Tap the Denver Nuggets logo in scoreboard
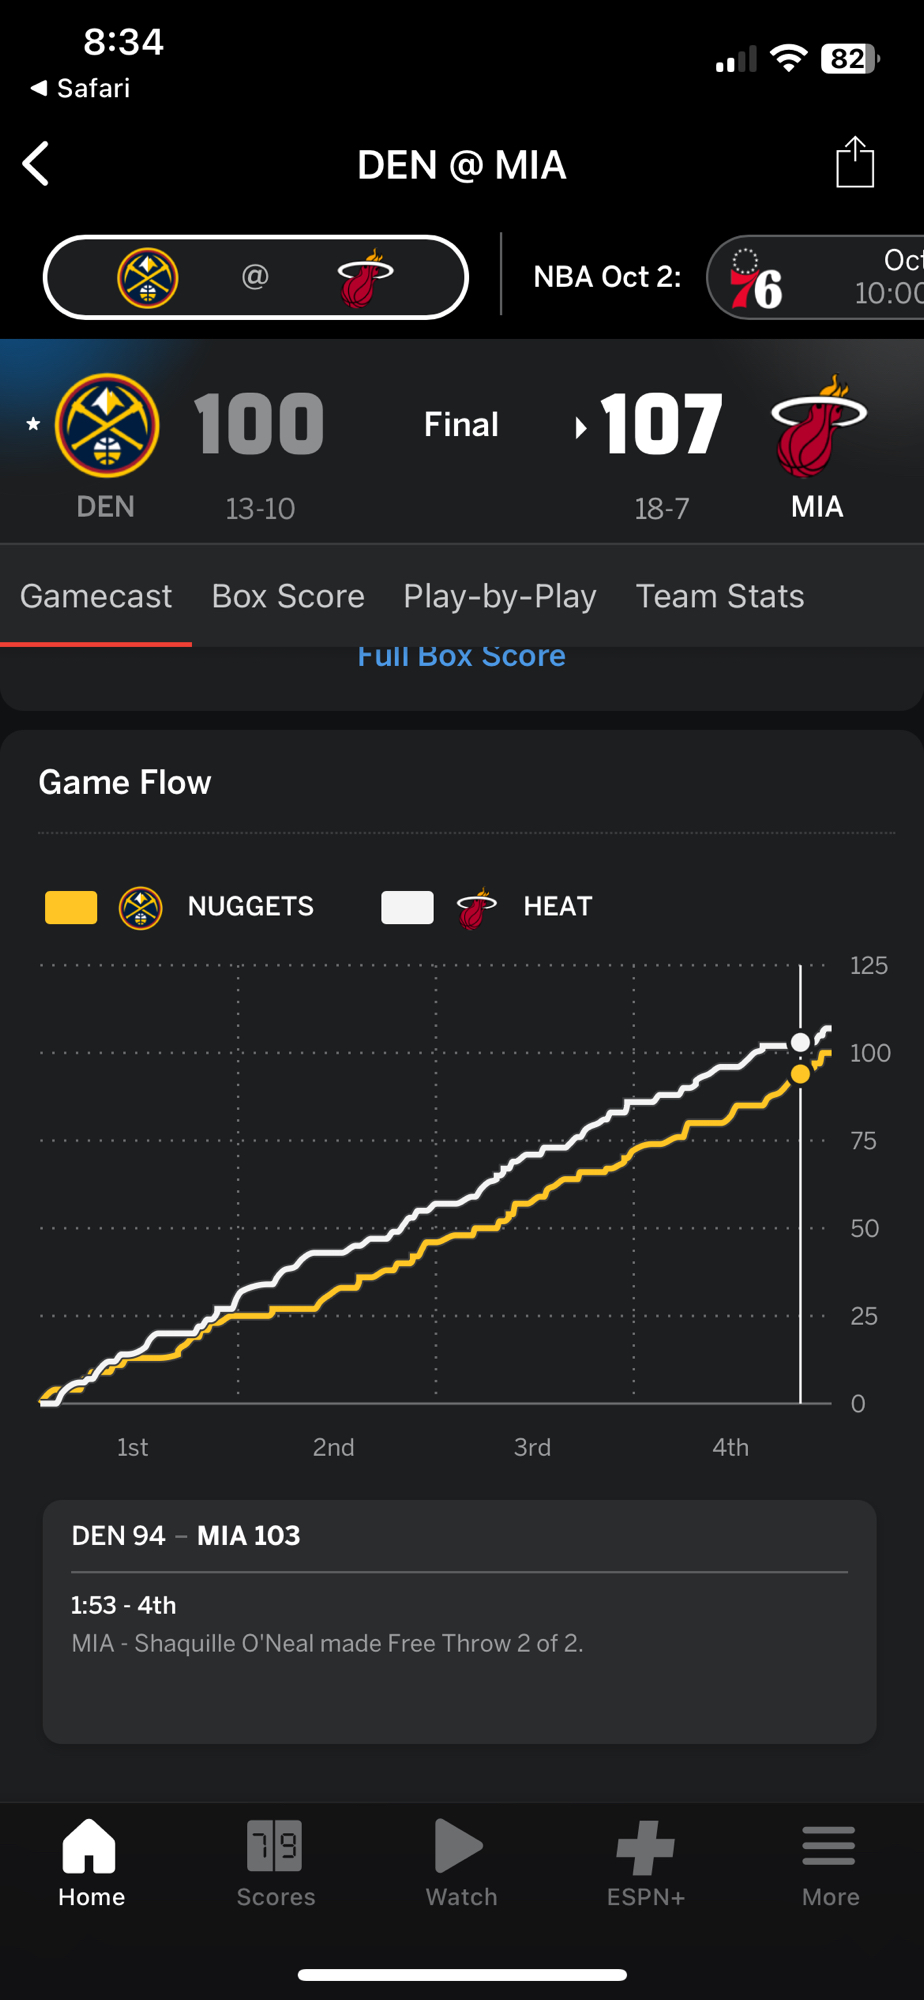924x2000 pixels. pos(107,425)
